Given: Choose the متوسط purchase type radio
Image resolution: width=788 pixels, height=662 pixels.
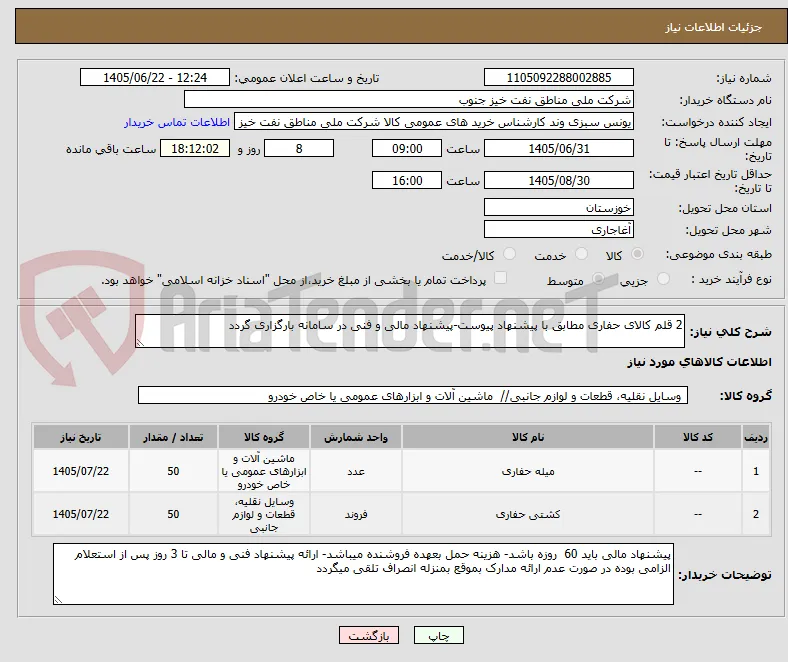Looking at the screenshot, I should click(x=598, y=279).
